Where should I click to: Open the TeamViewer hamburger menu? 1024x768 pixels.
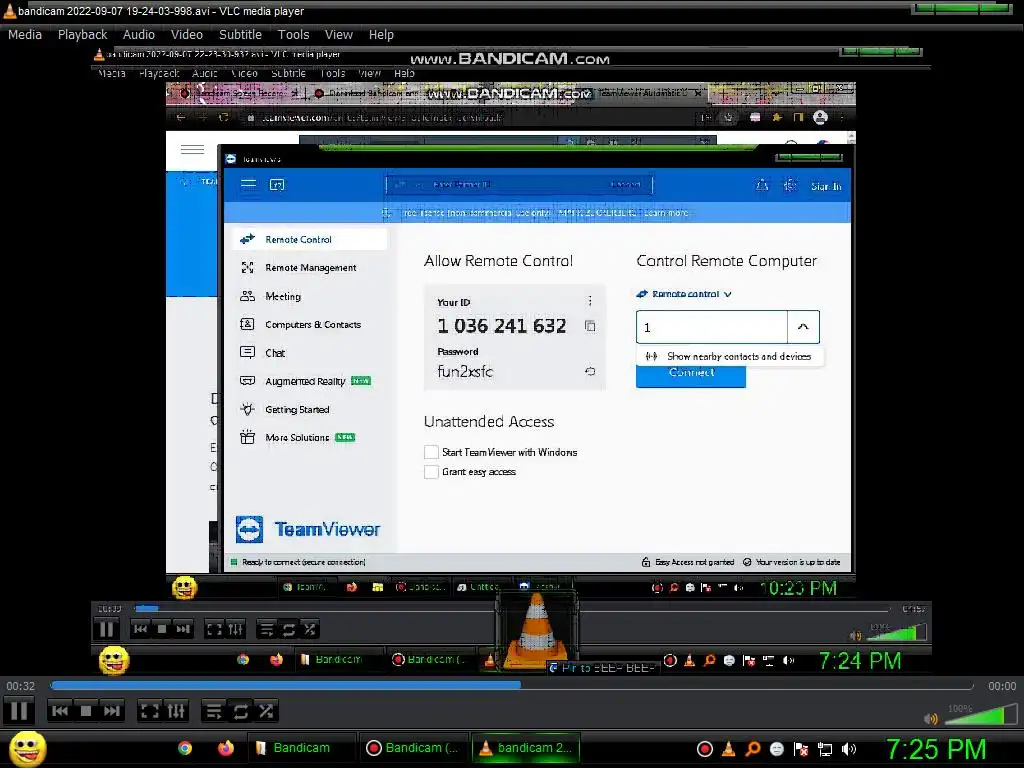(248, 184)
